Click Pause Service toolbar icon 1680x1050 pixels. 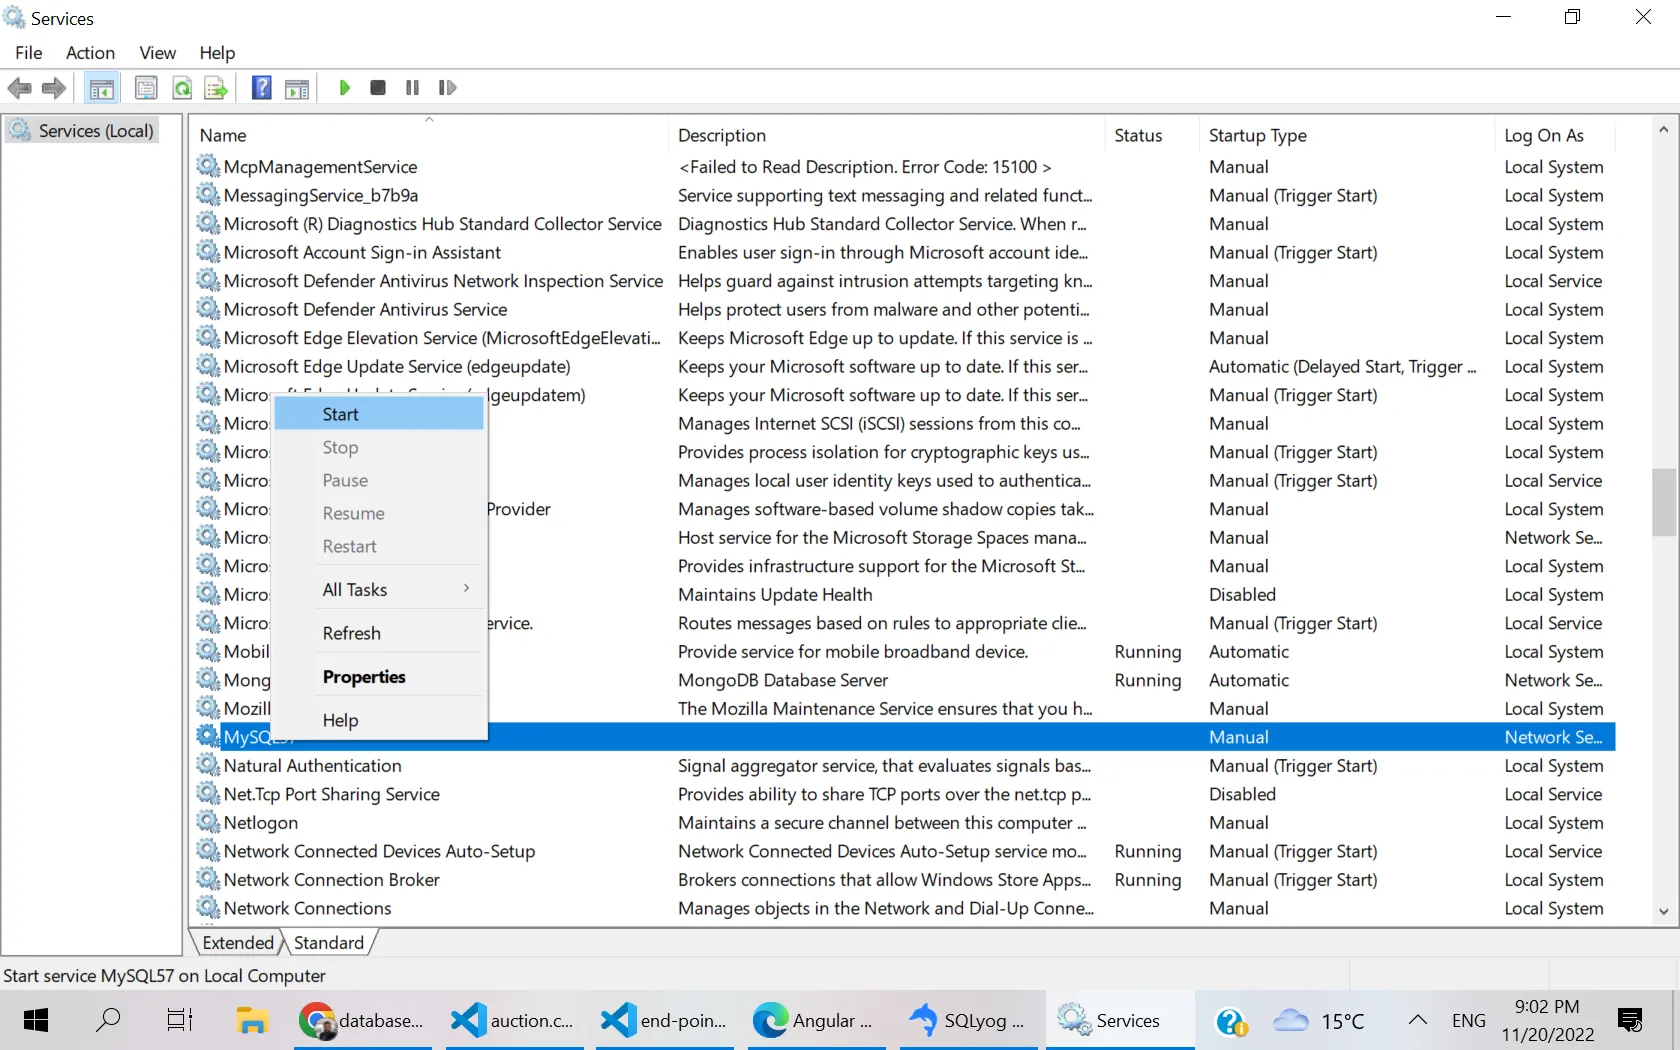[412, 88]
